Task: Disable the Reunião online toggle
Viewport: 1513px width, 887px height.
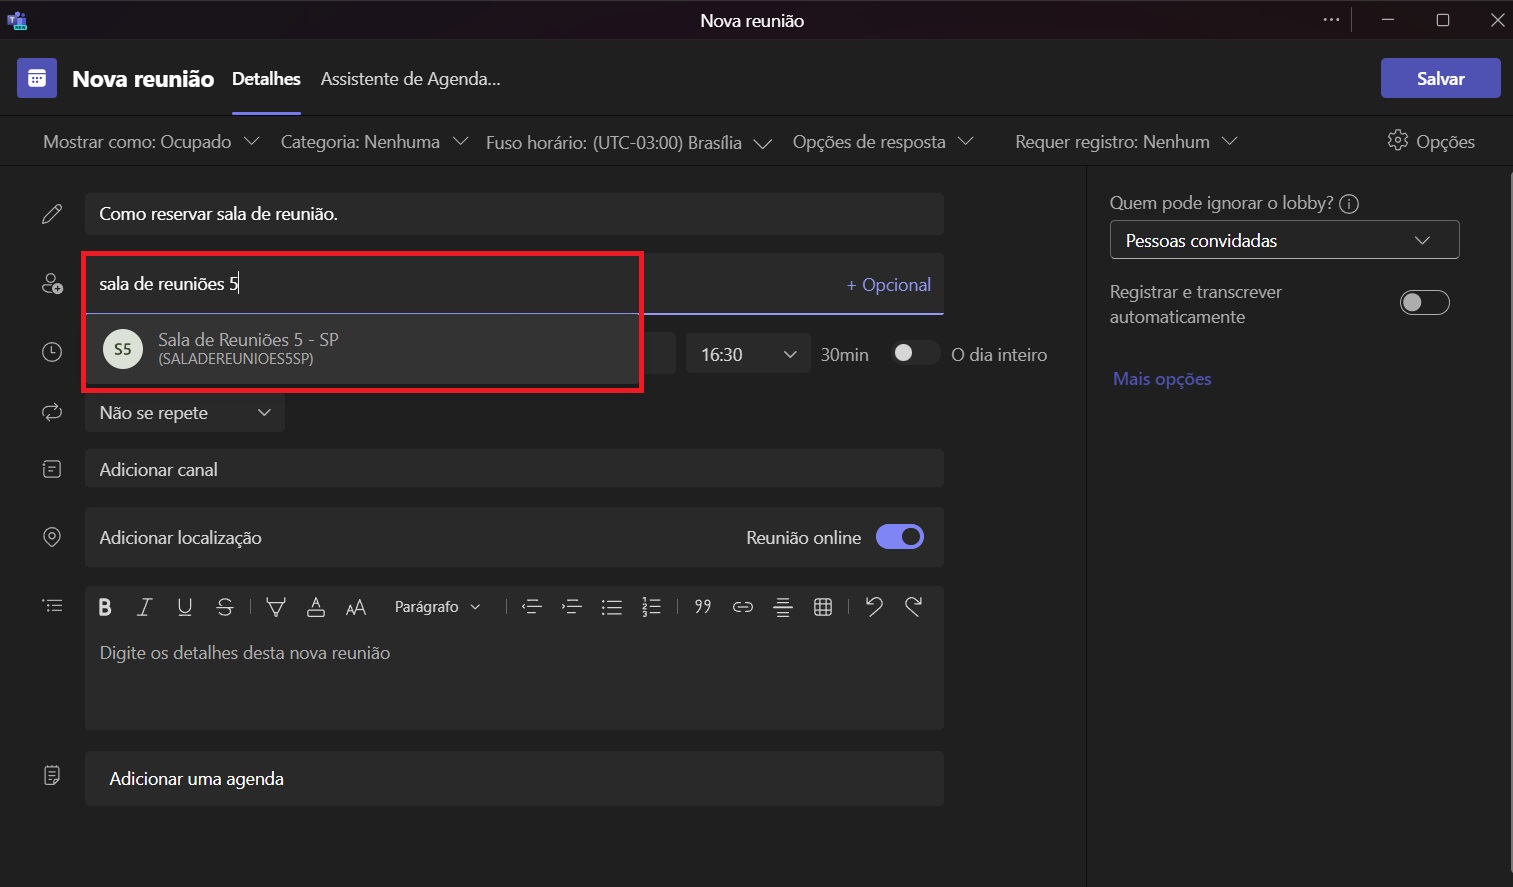Action: [900, 537]
